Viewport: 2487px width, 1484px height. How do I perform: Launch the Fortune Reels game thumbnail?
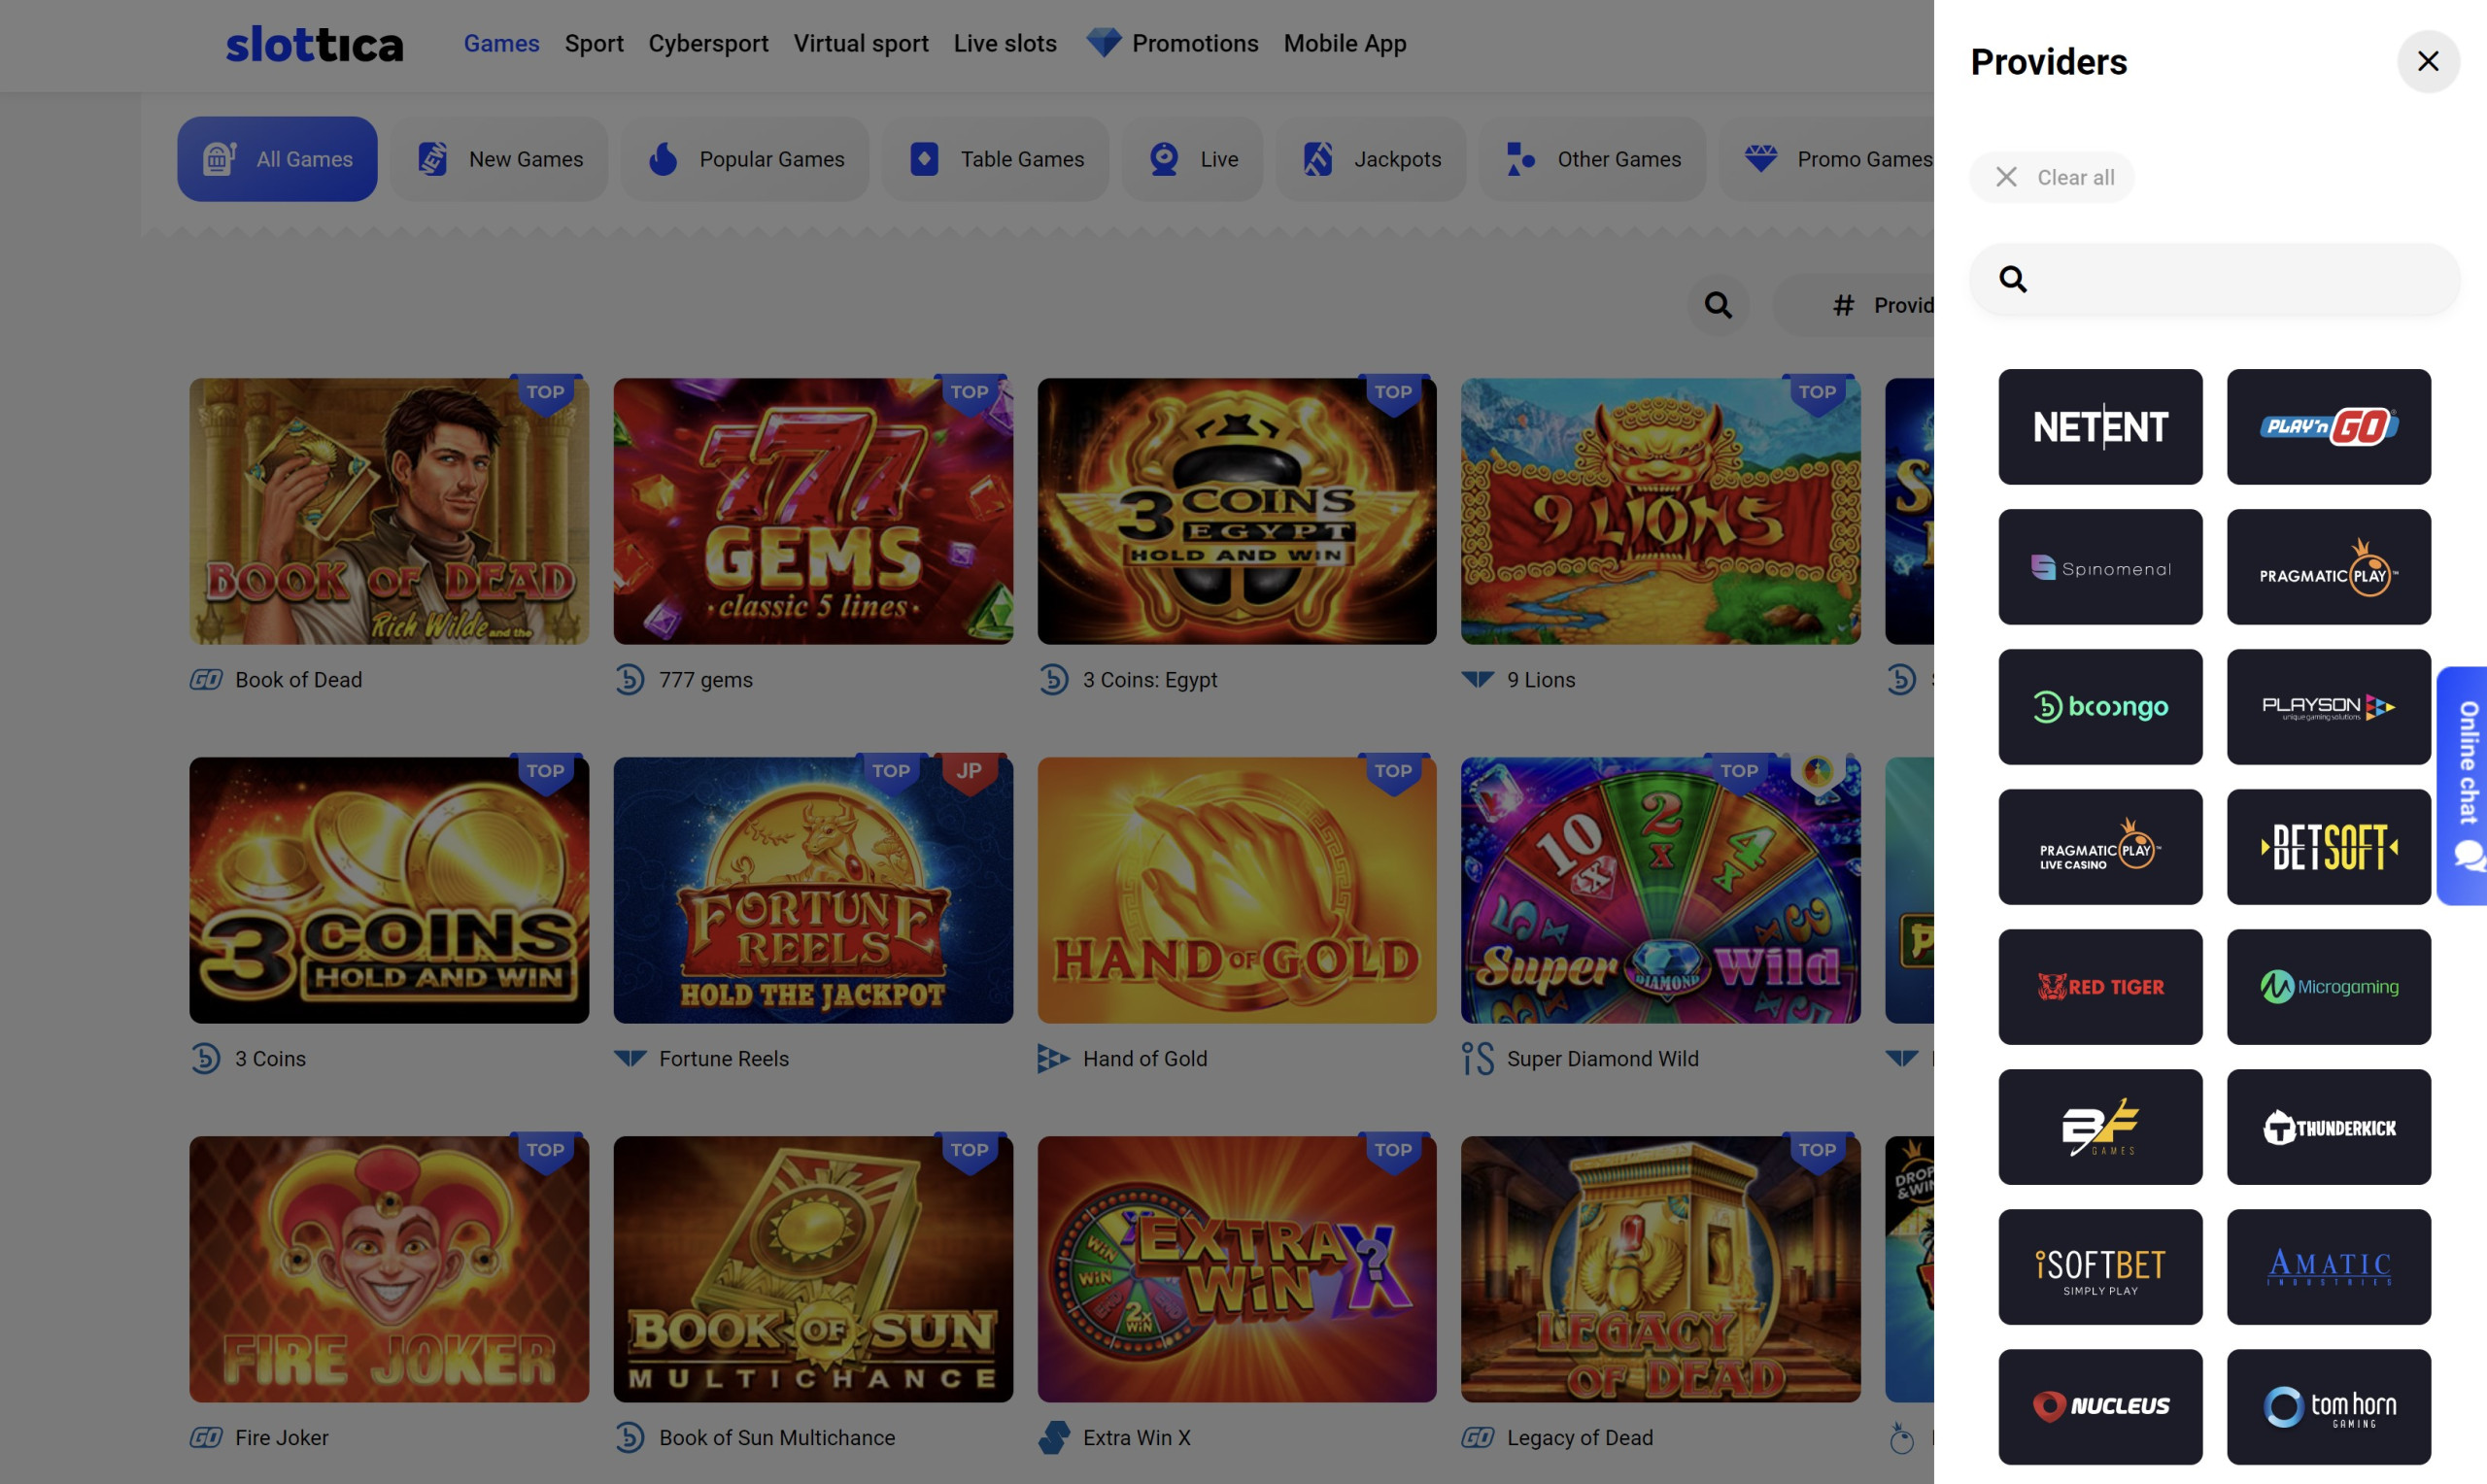click(813, 890)
